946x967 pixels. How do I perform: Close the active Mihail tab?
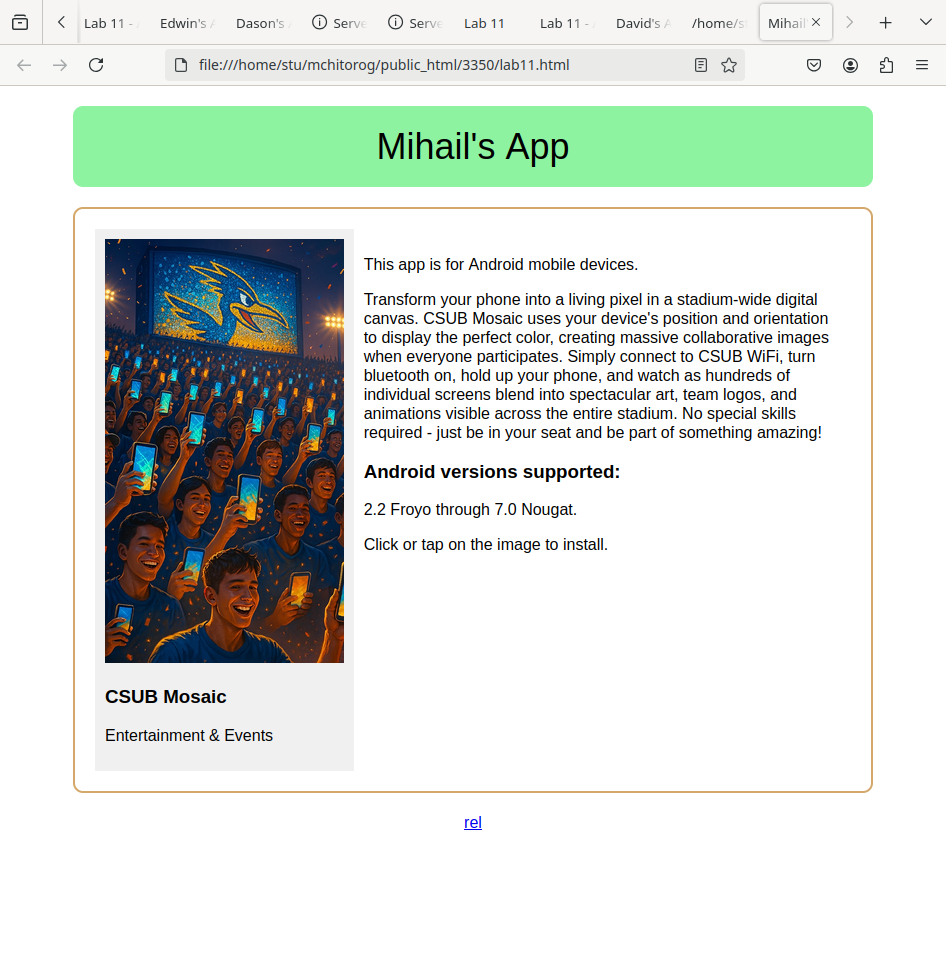[x=816, y=22]
